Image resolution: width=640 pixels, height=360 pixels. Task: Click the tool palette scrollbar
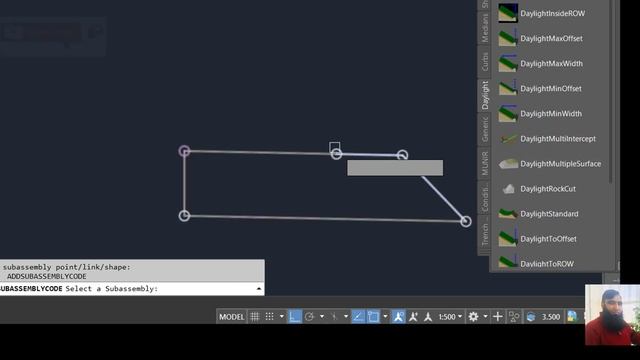tap(611, 91)
